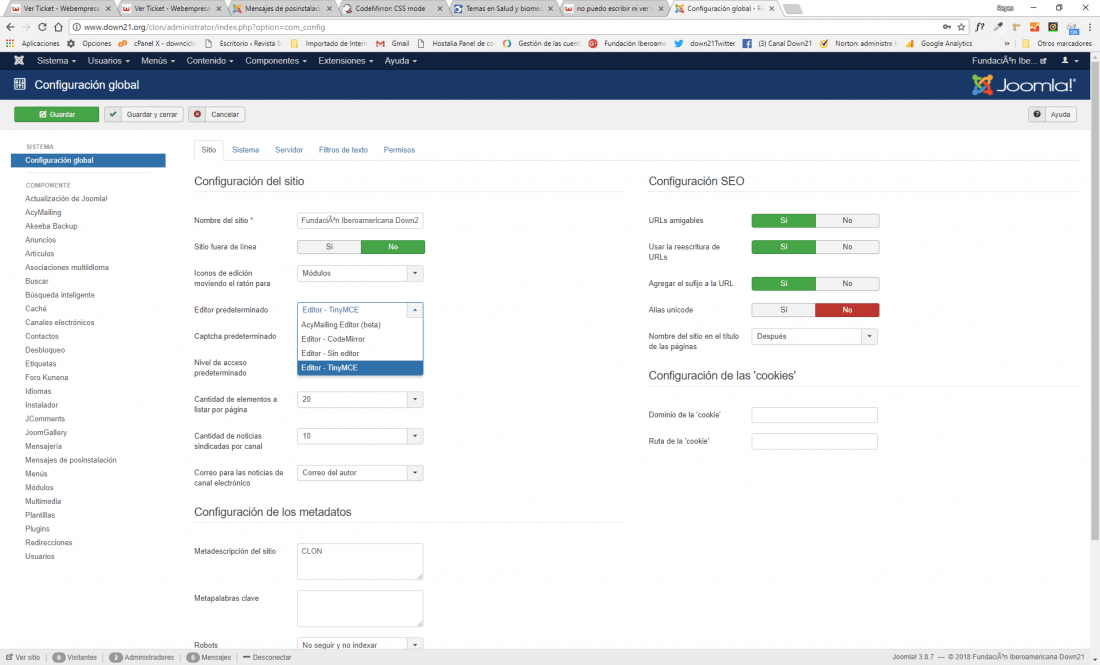Set Usar la reescritura de URLs to No
Viewport: 1100px width, 665px height.
[847, 247]
